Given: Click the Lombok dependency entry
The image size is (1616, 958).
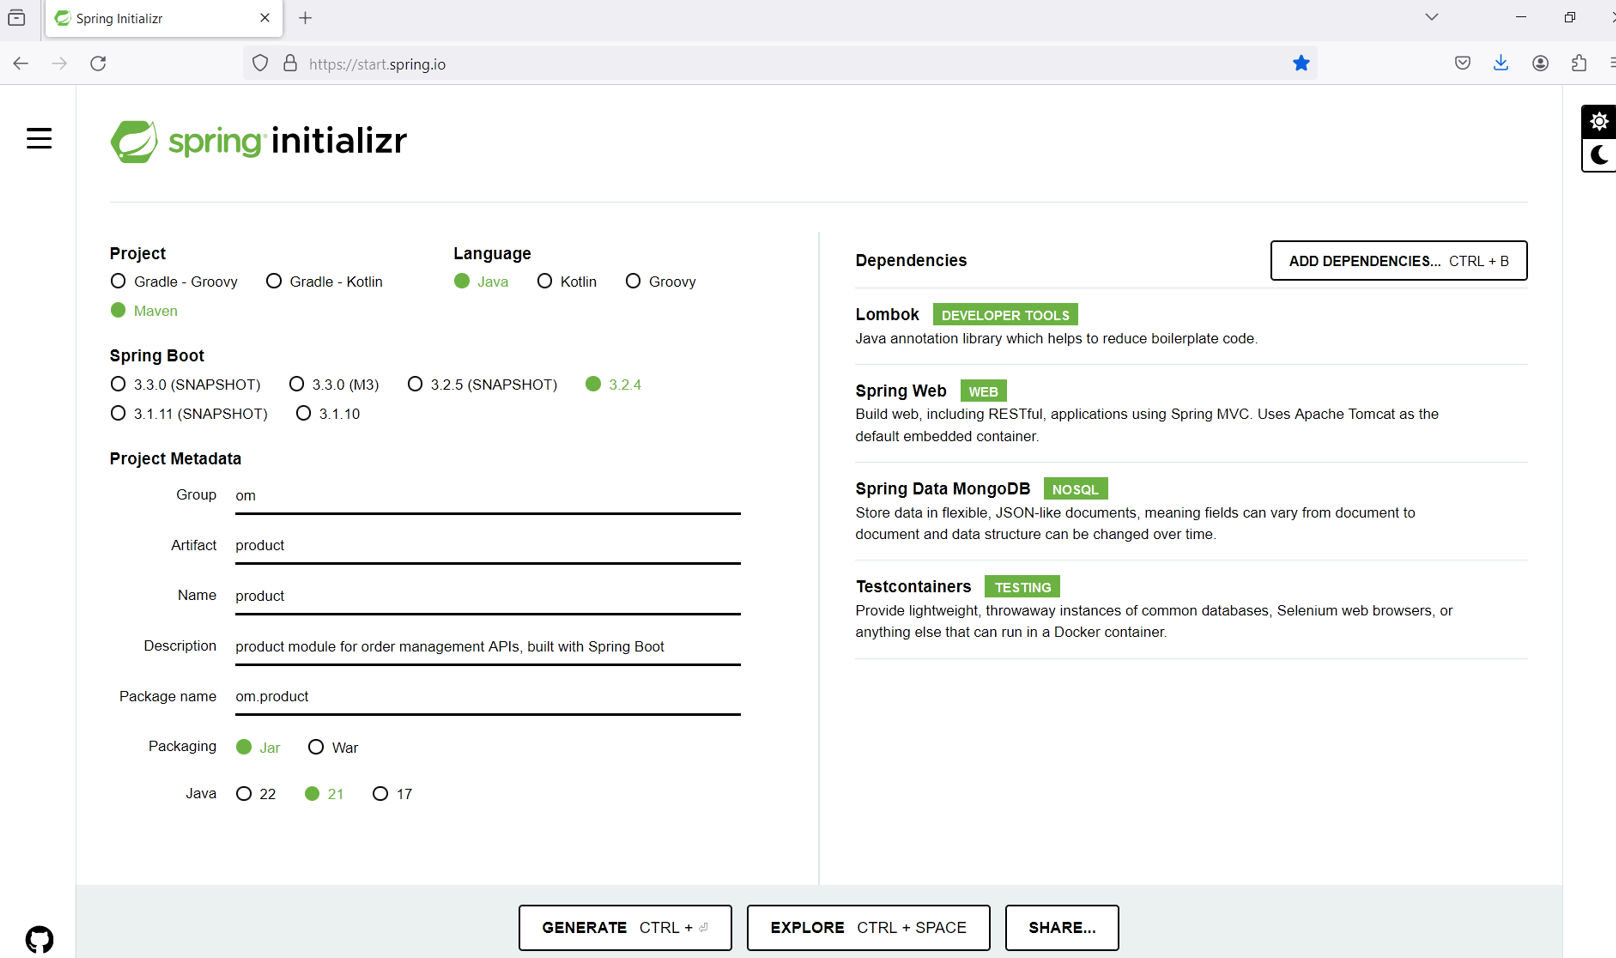Looking at the screenshot, I should (1191, 327).
